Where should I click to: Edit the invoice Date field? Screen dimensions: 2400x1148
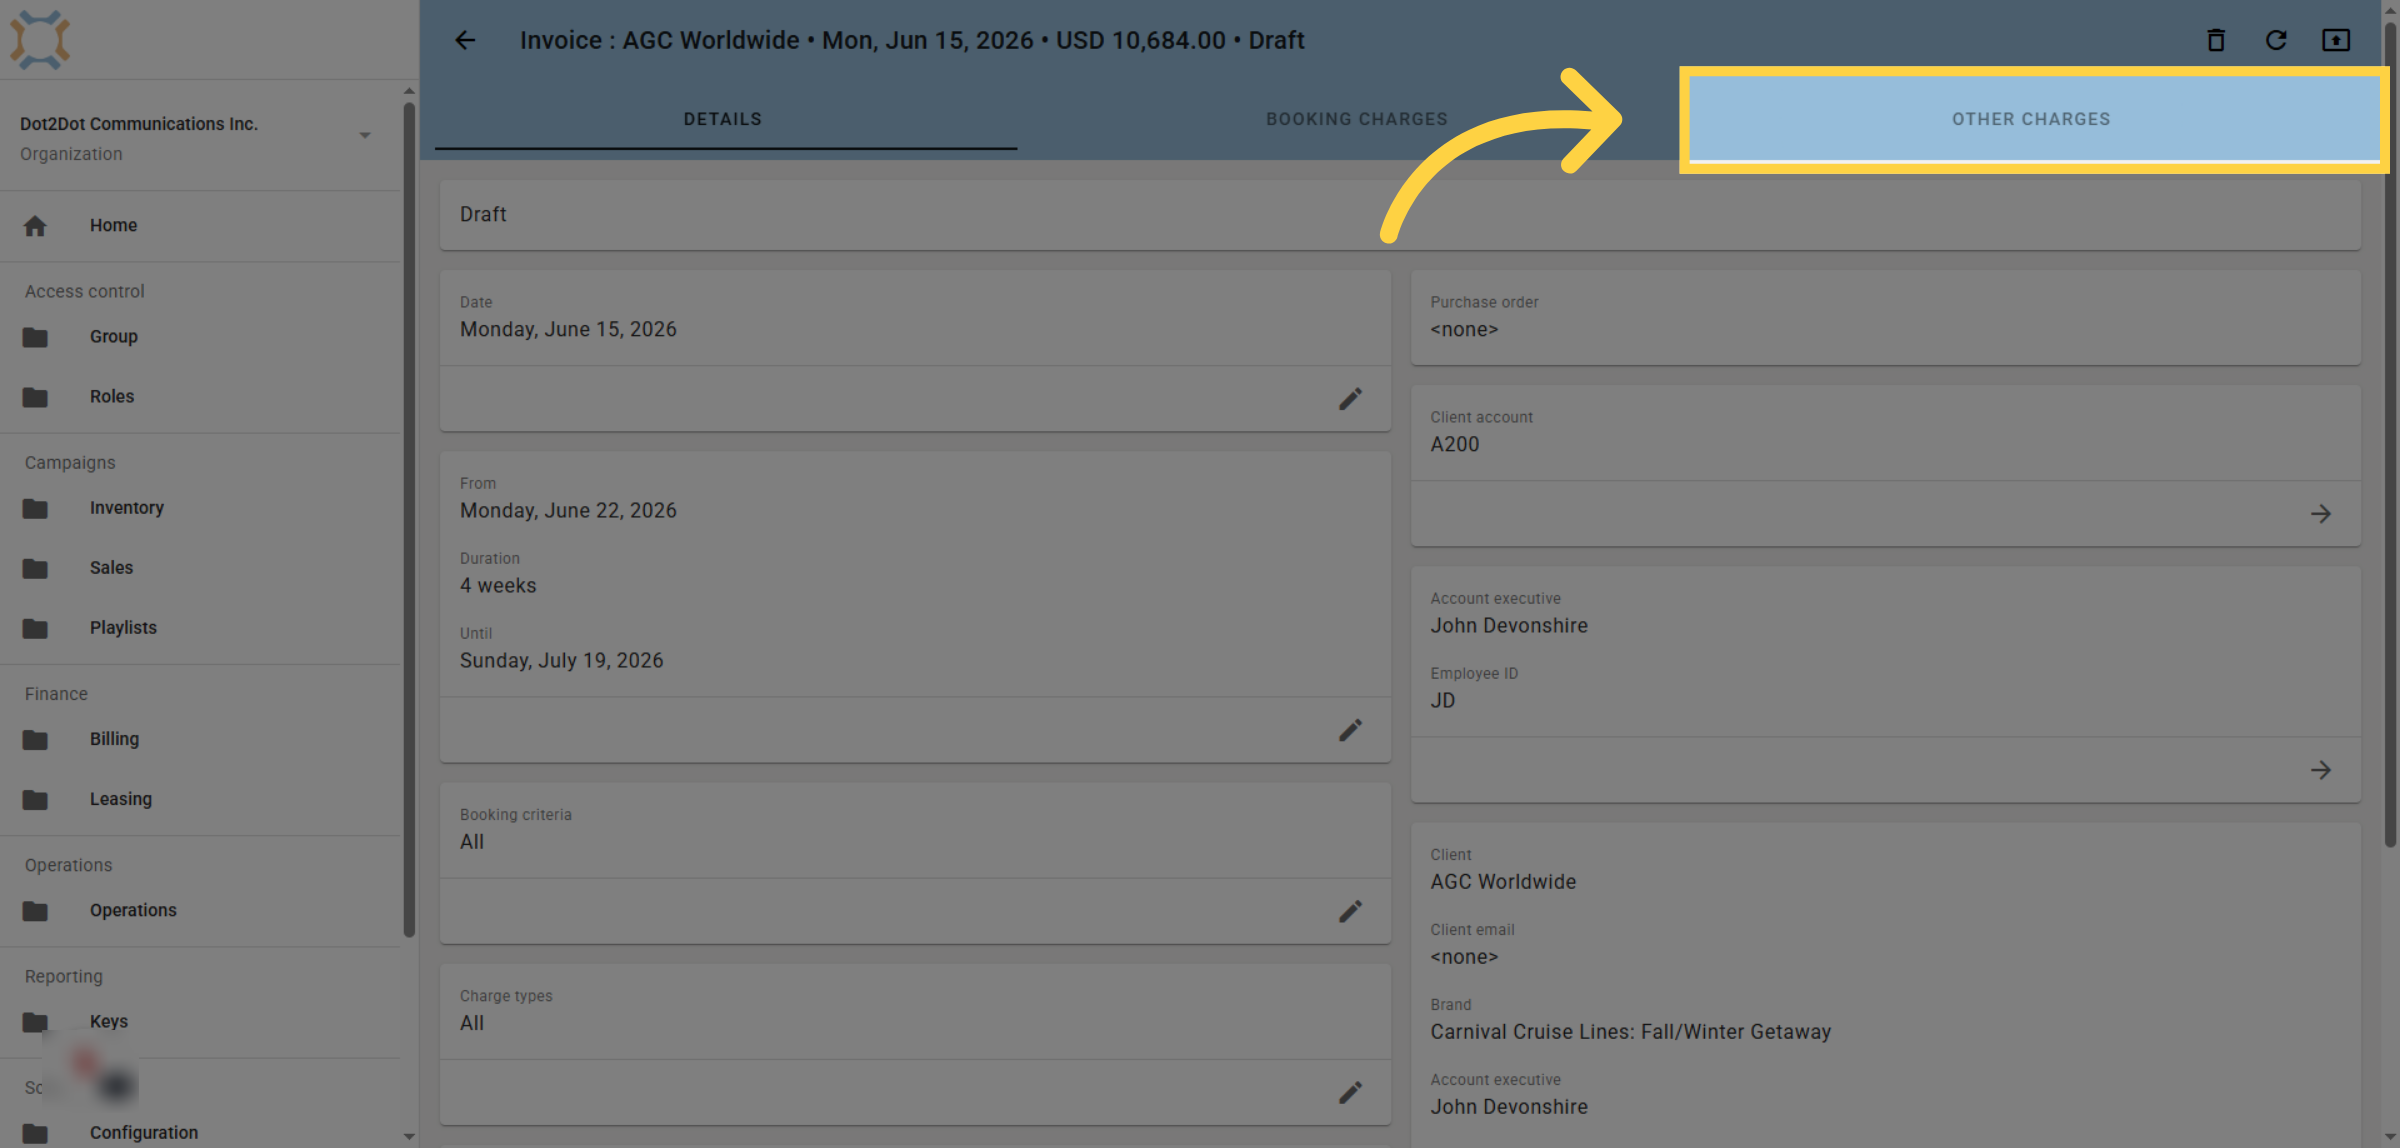[x=1350, y=399]
